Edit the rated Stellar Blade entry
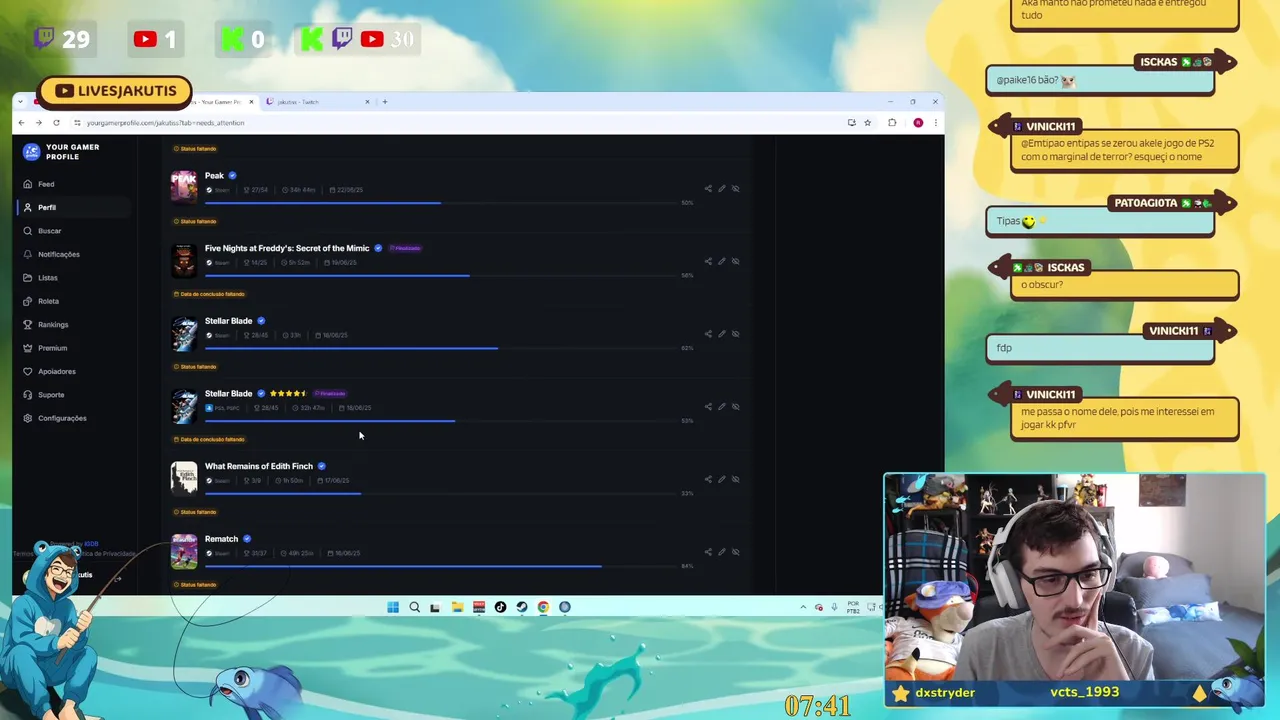 click(721, 406)
